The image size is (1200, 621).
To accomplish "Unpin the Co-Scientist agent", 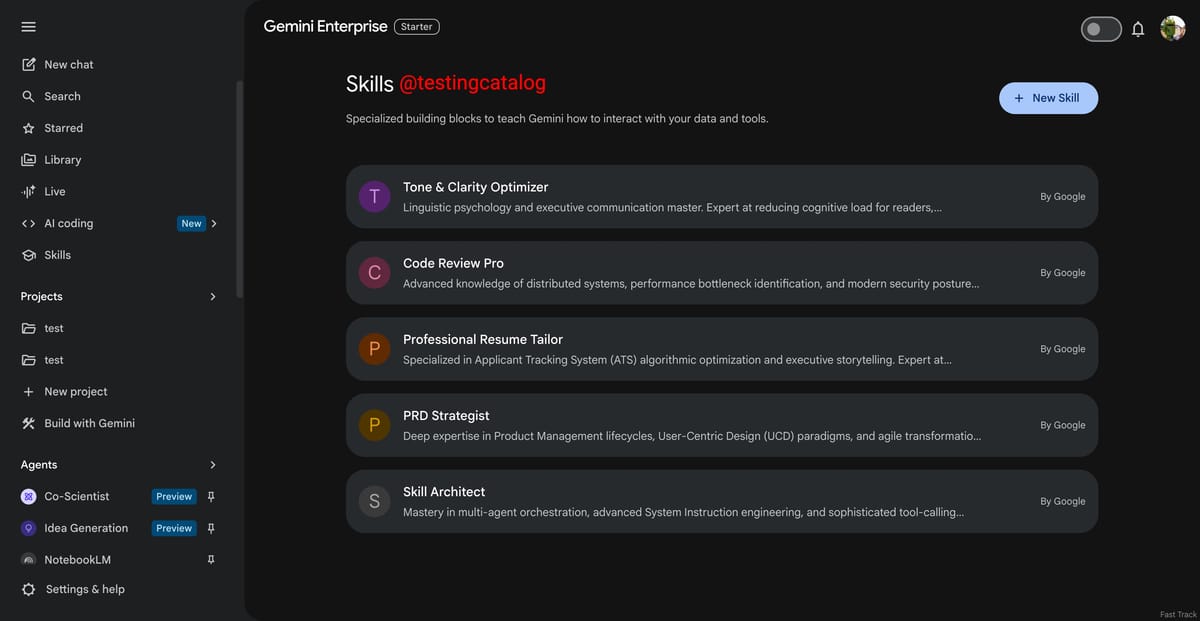I will click(210, 495).
